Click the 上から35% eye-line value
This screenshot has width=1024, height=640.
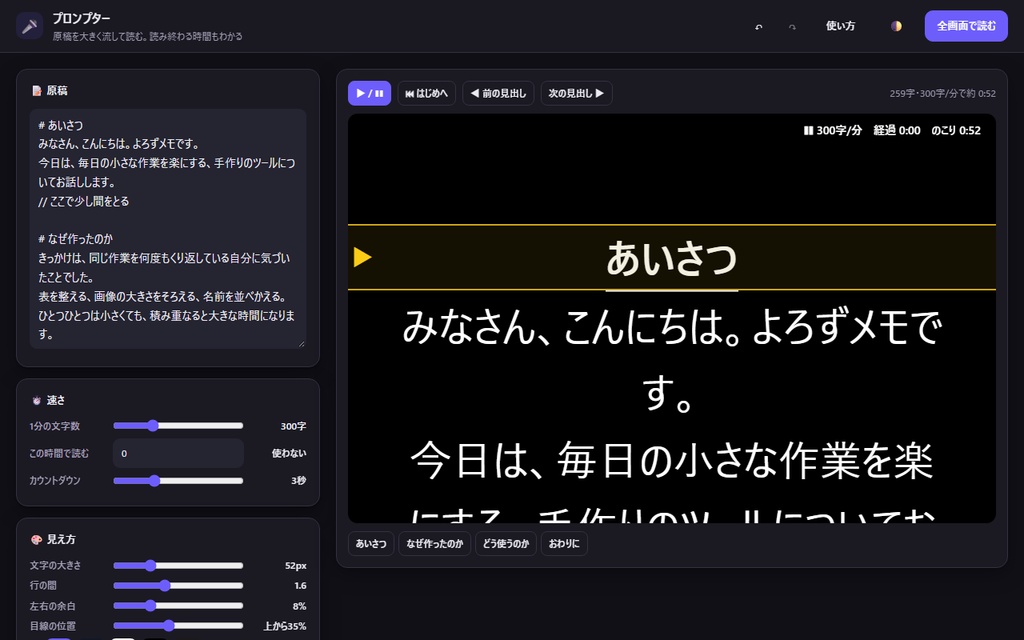(285, 626)
